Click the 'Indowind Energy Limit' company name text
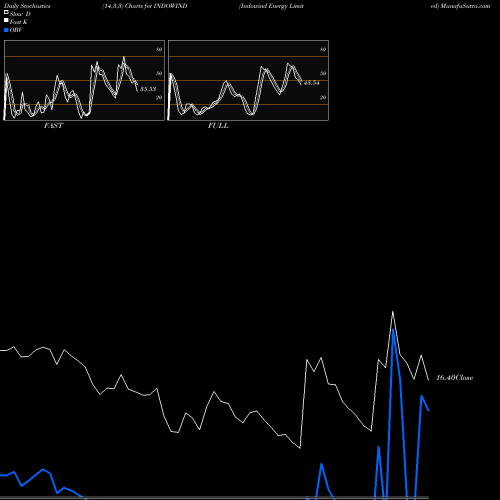This screenshot has width=500, height=500. click(x=271, y=6)
